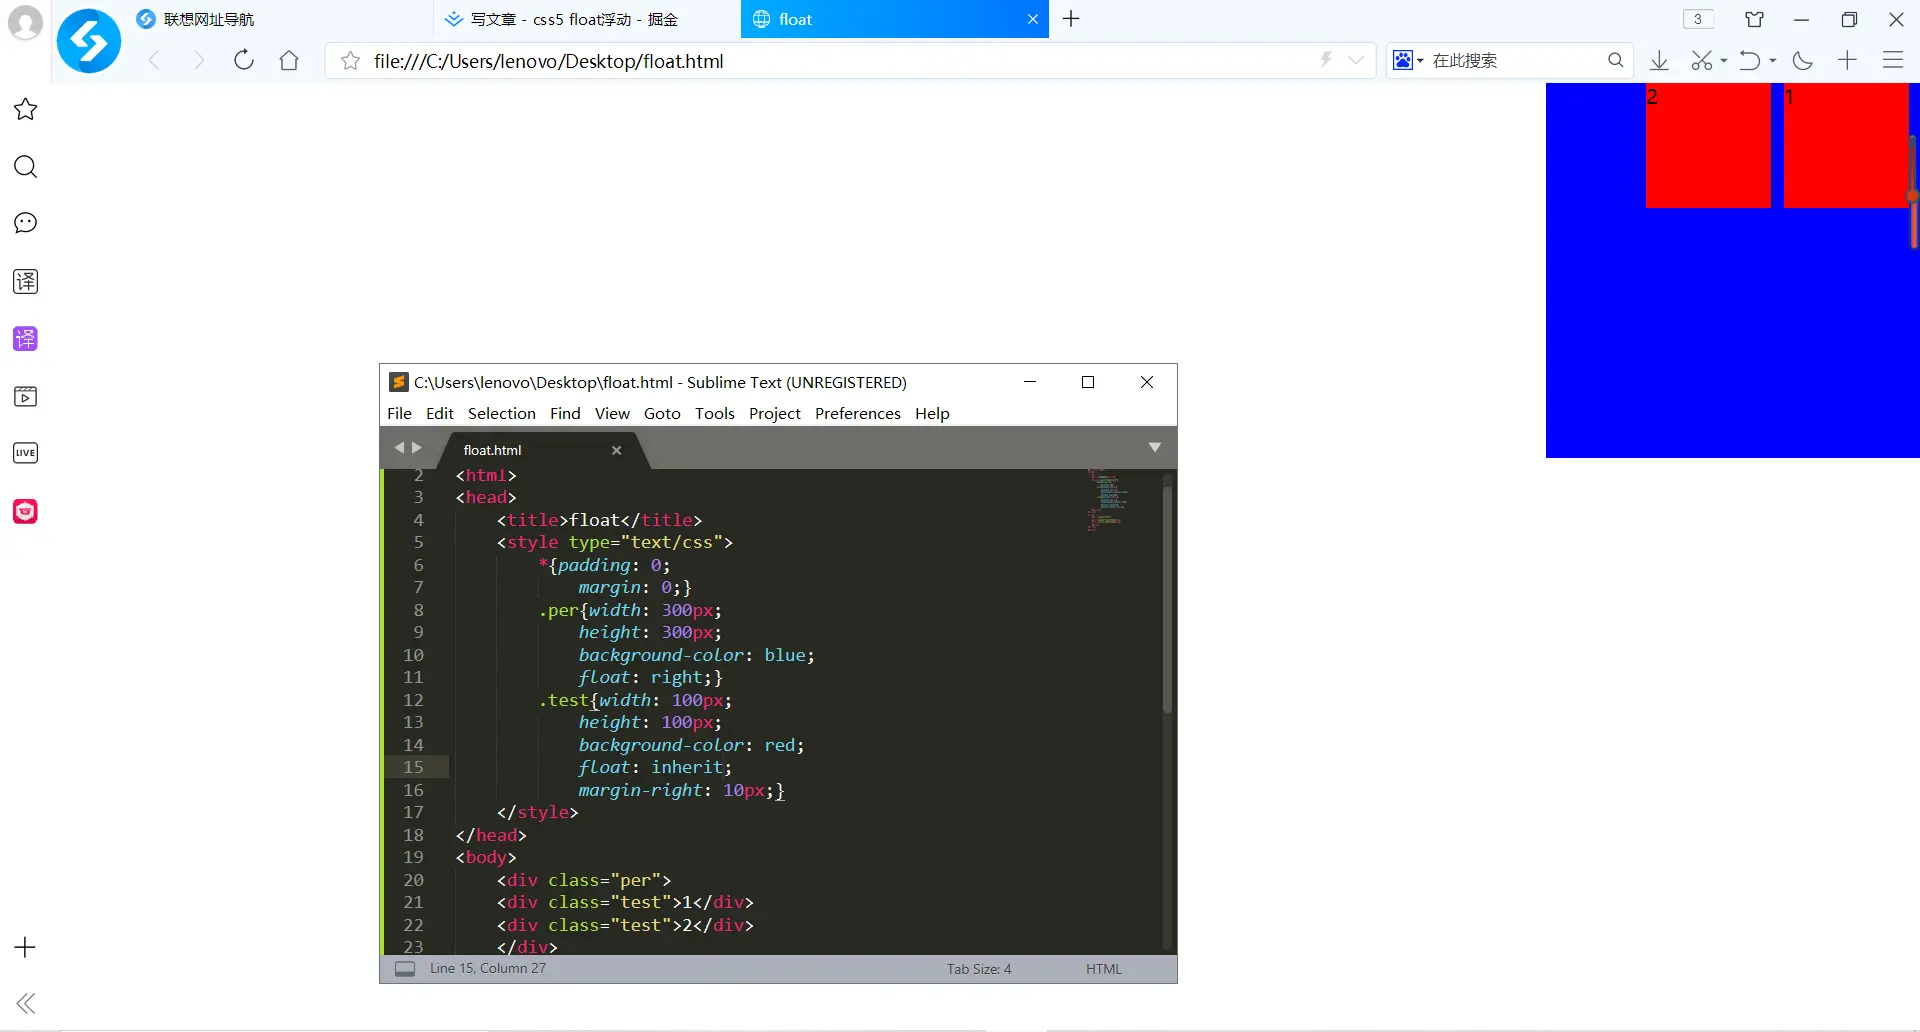Click the Sublime minimap preview

[1107, 499]
